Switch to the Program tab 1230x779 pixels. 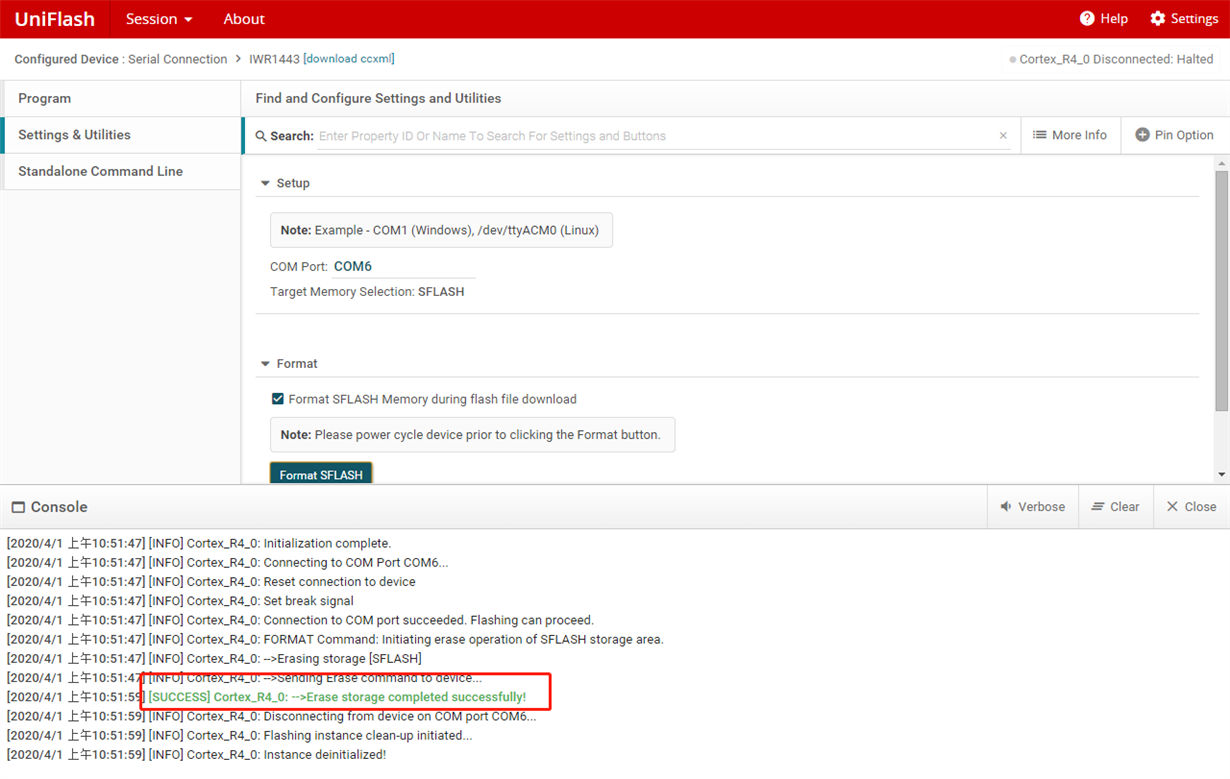click(x=121, y=98)
